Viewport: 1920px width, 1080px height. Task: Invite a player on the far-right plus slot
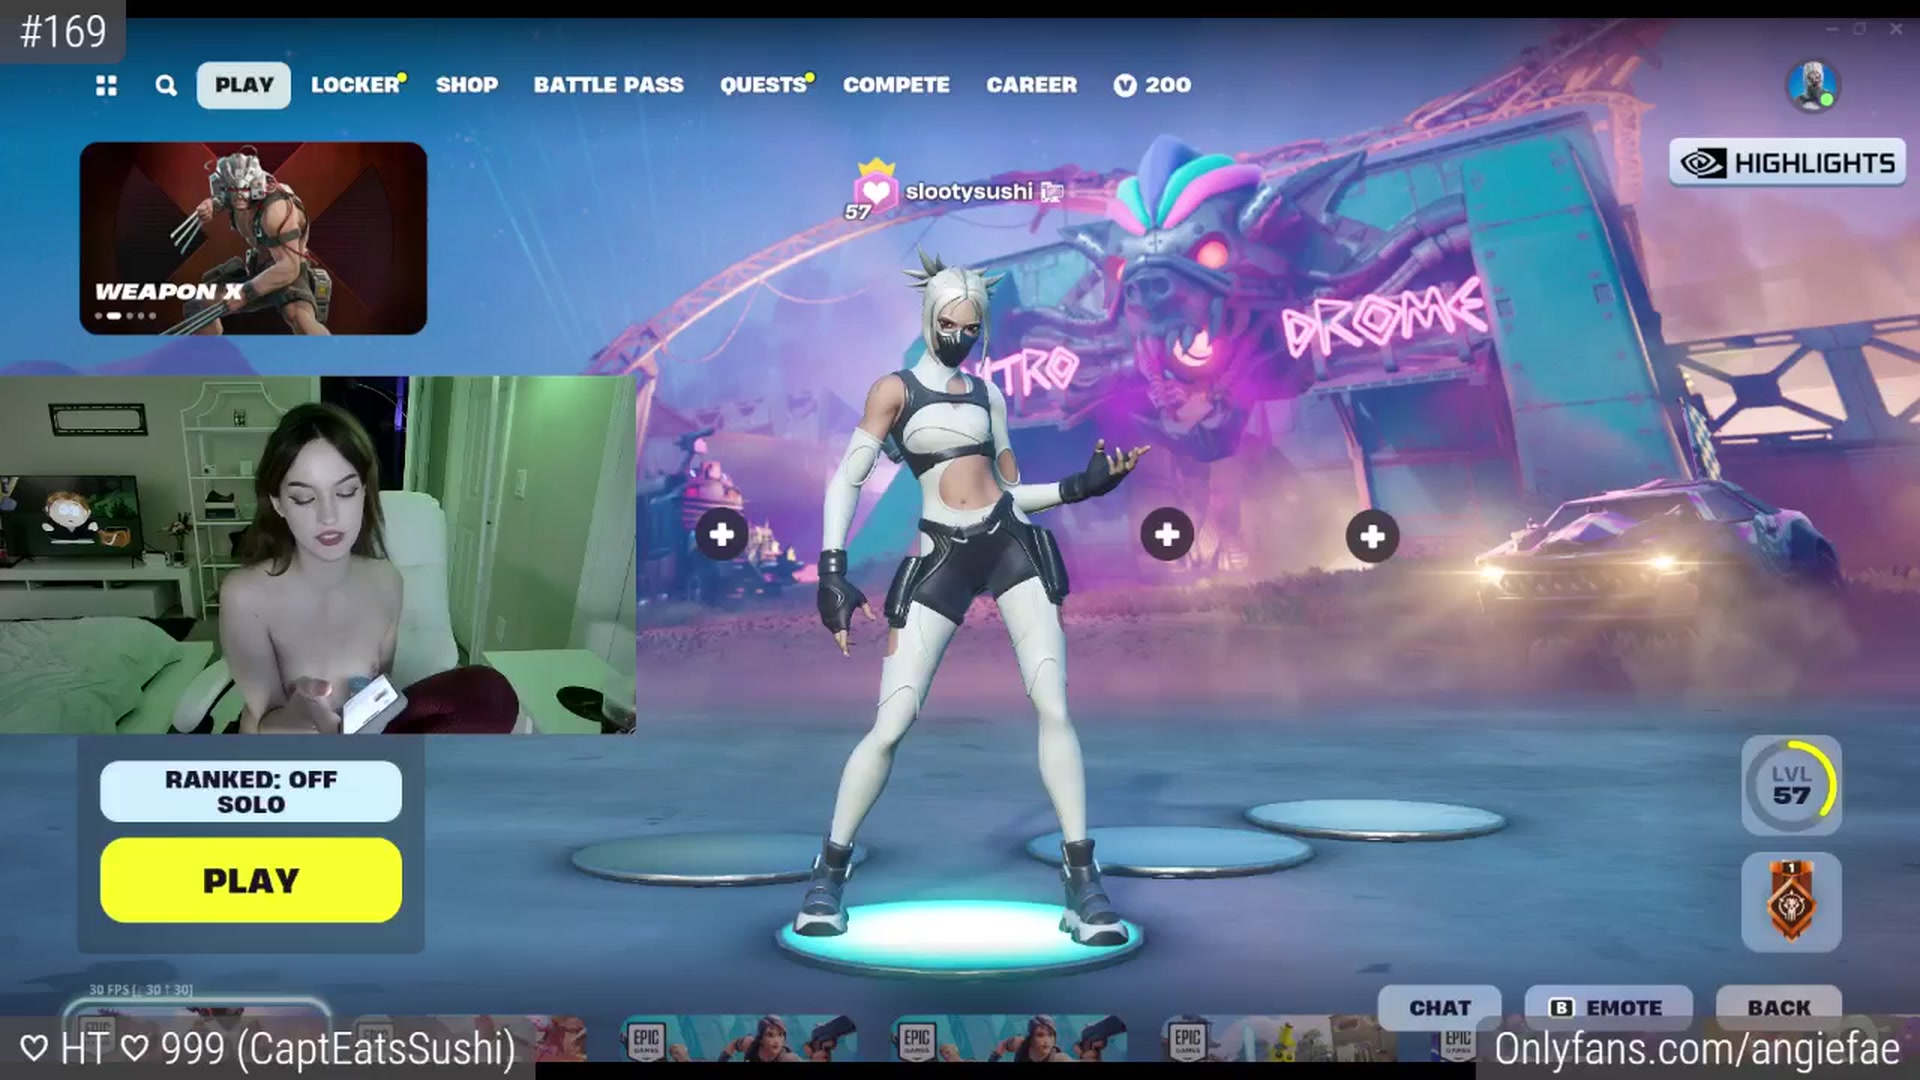[x=1372, y=537]
